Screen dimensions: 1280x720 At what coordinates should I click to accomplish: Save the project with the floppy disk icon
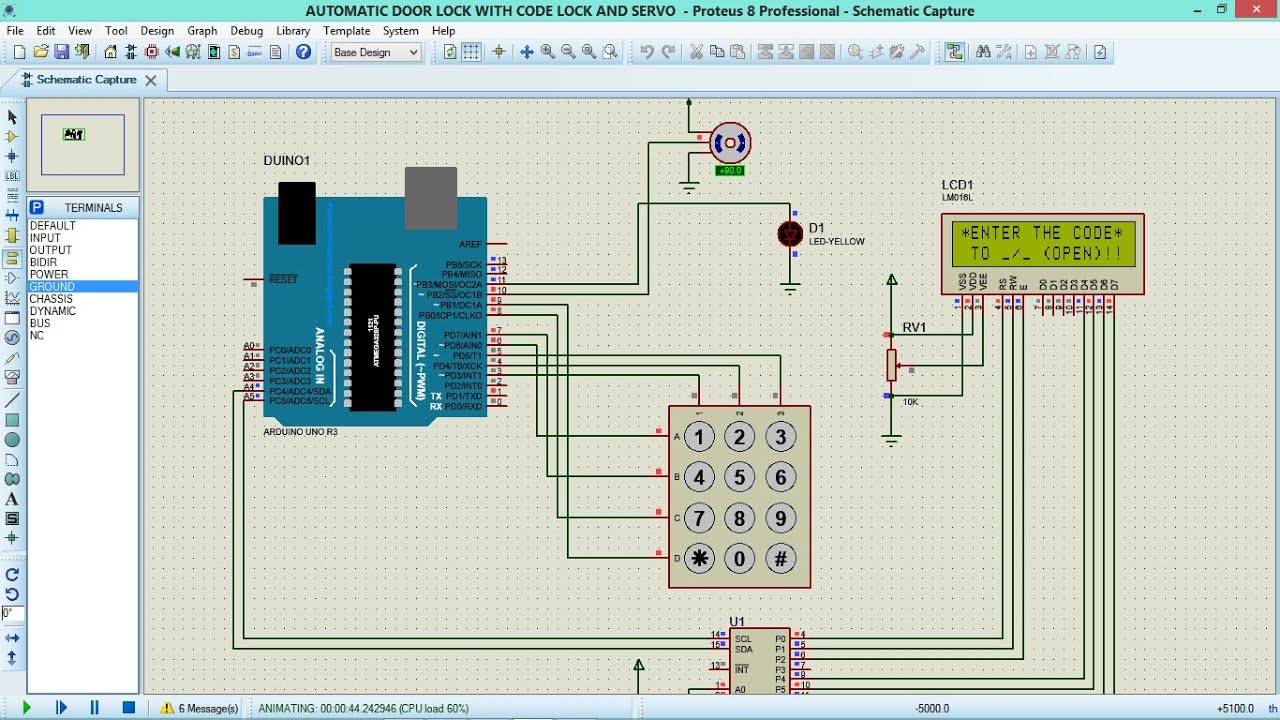click(x=62, y=52)
